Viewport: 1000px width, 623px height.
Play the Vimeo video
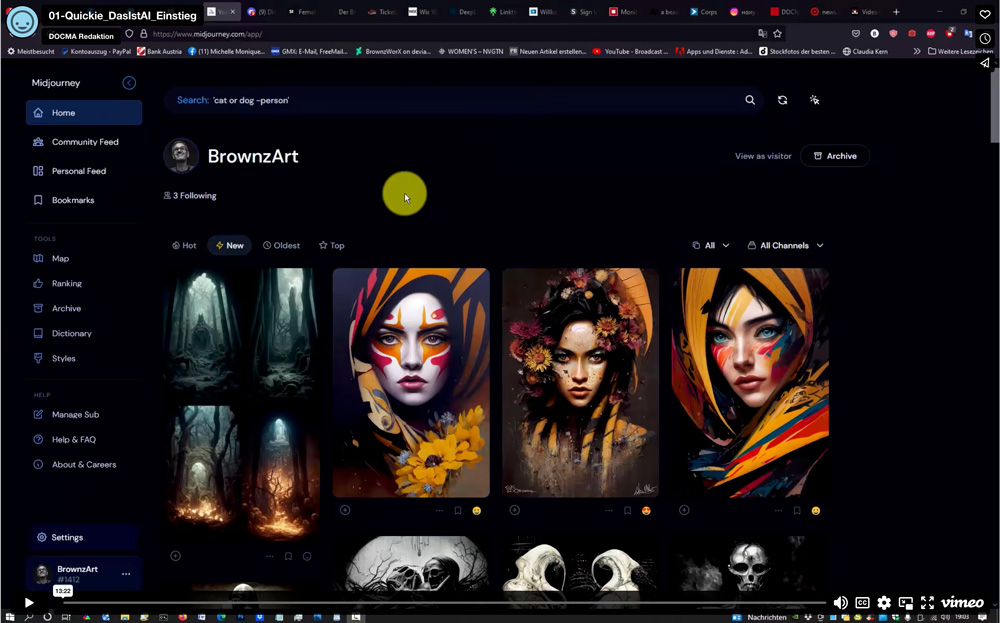click(29, 603)
